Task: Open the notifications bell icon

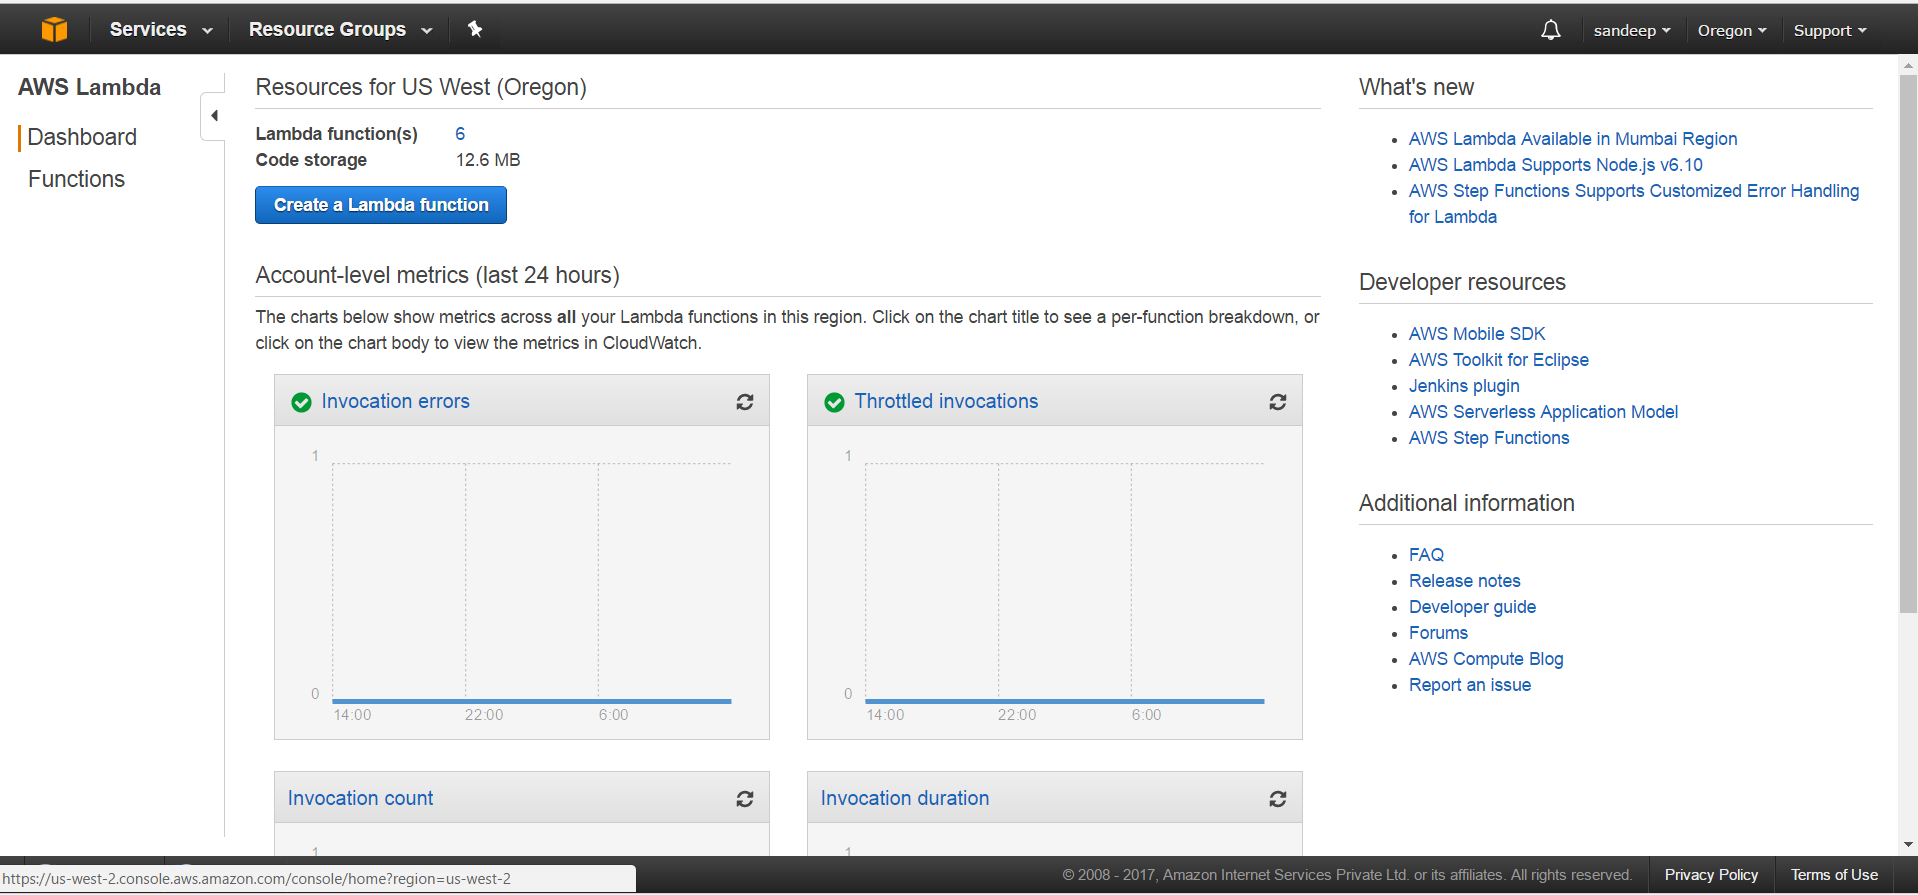Action: point(1550,30)
